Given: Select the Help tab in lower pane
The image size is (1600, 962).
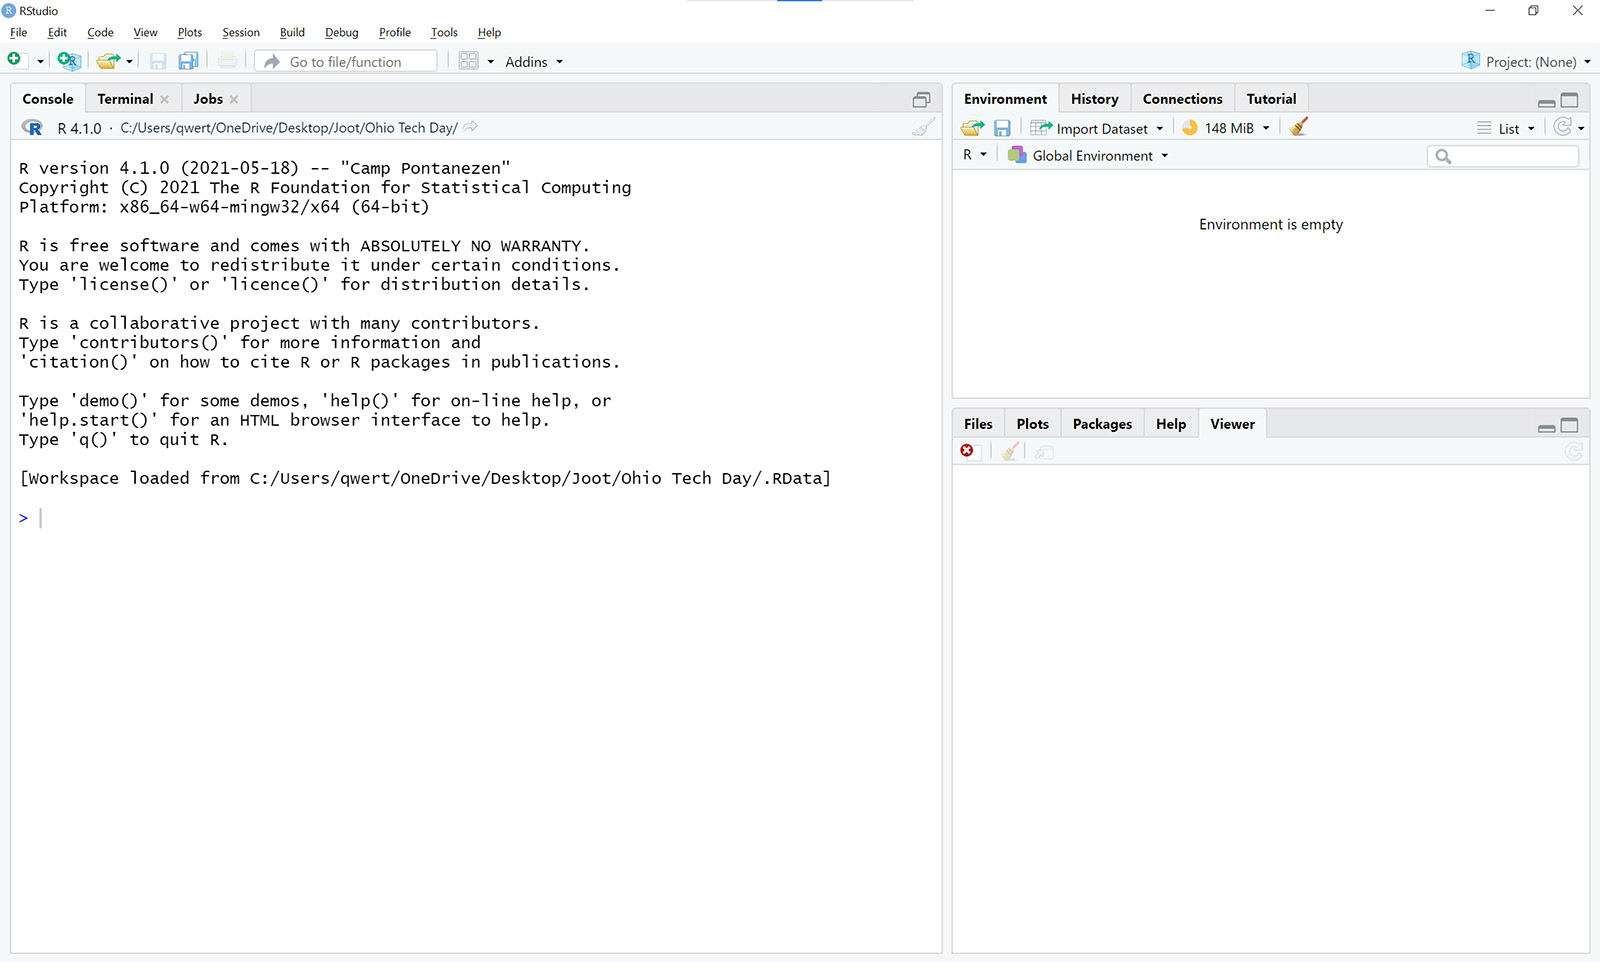Looking at the screenshot, I should (1171, 424).
